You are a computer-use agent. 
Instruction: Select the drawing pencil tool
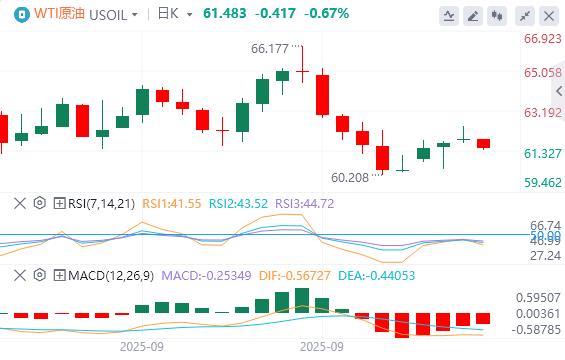coord(473,16)
